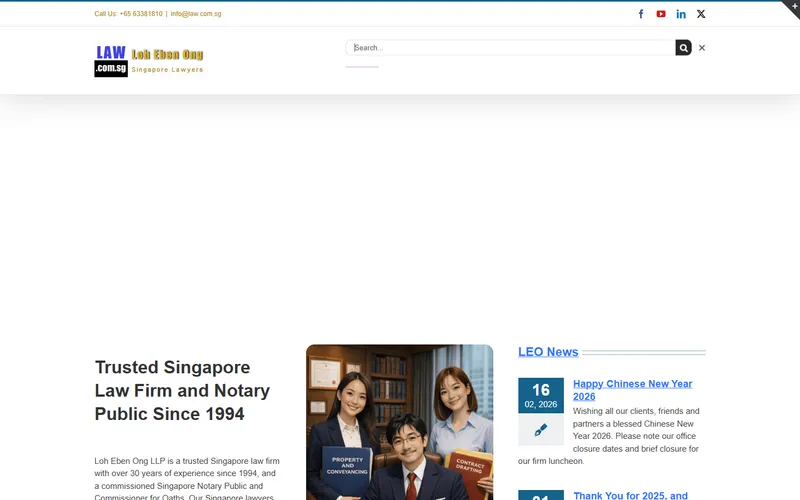Open the X (Twitter) social icon
This screenshot has height=500, width=800.
tap(701, 14)
